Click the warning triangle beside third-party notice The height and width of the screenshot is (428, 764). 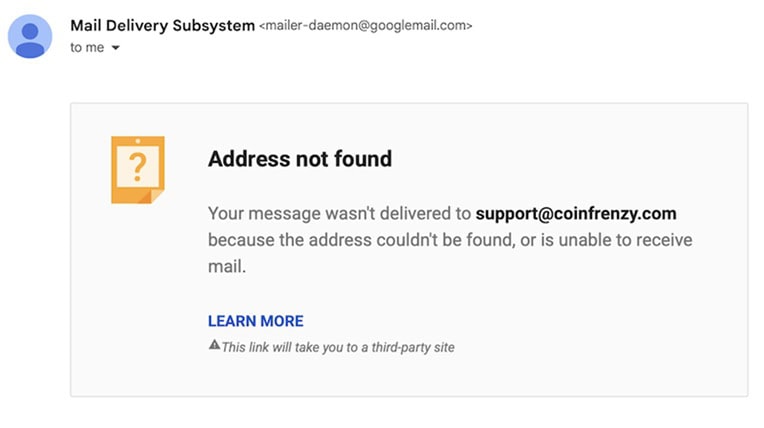(x=213, y=346)
